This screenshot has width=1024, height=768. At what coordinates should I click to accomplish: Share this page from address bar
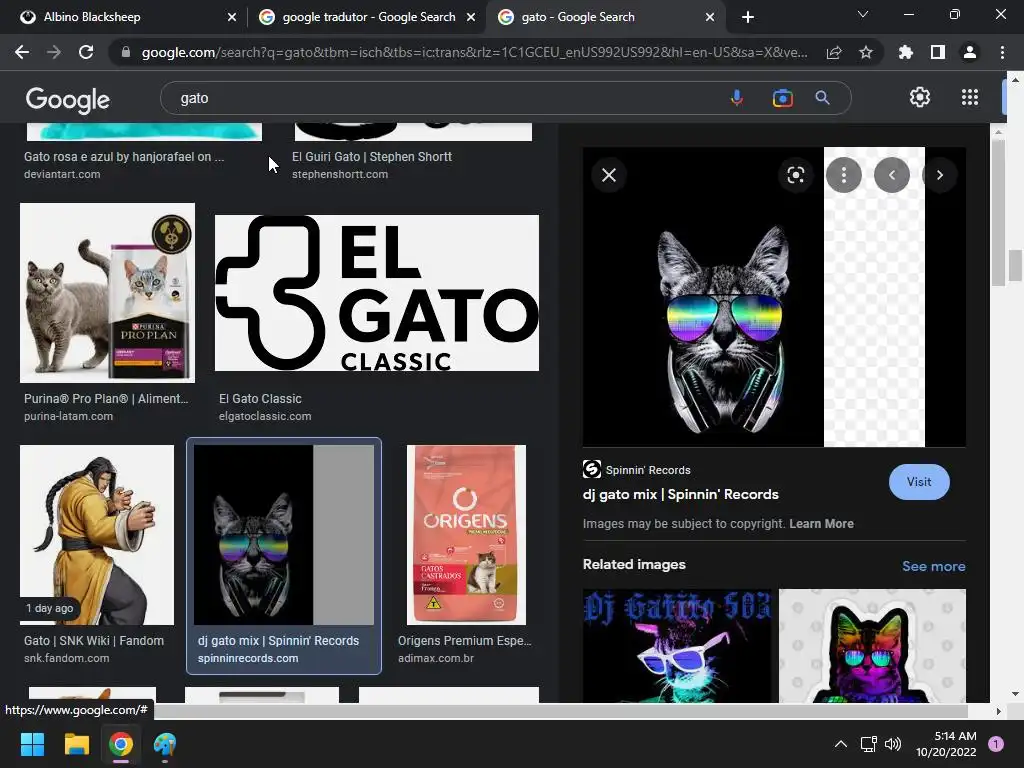tap(834, 52)
